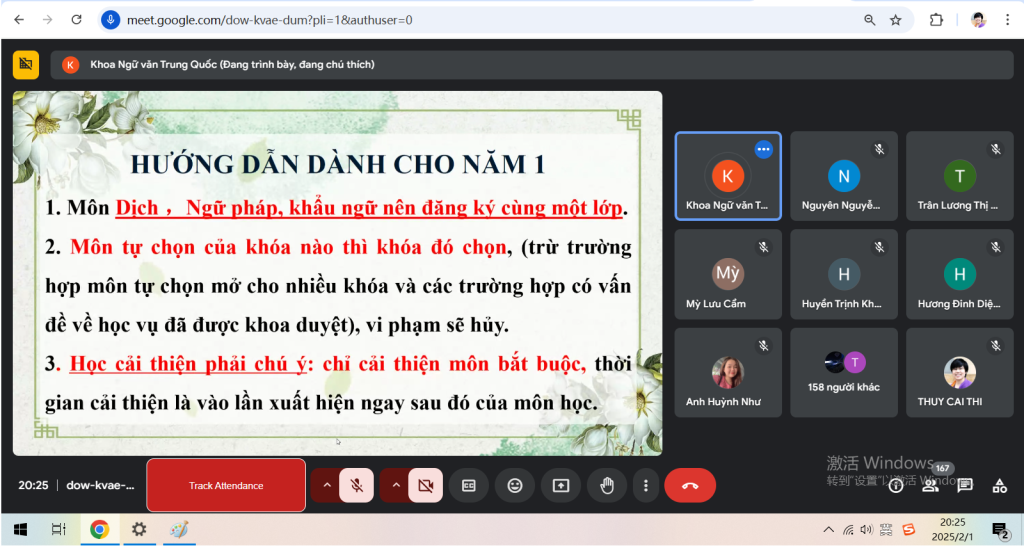Reload the Google Meet page
The image size is (1024, 548).
pyautogui.click(x=76, y=20)
